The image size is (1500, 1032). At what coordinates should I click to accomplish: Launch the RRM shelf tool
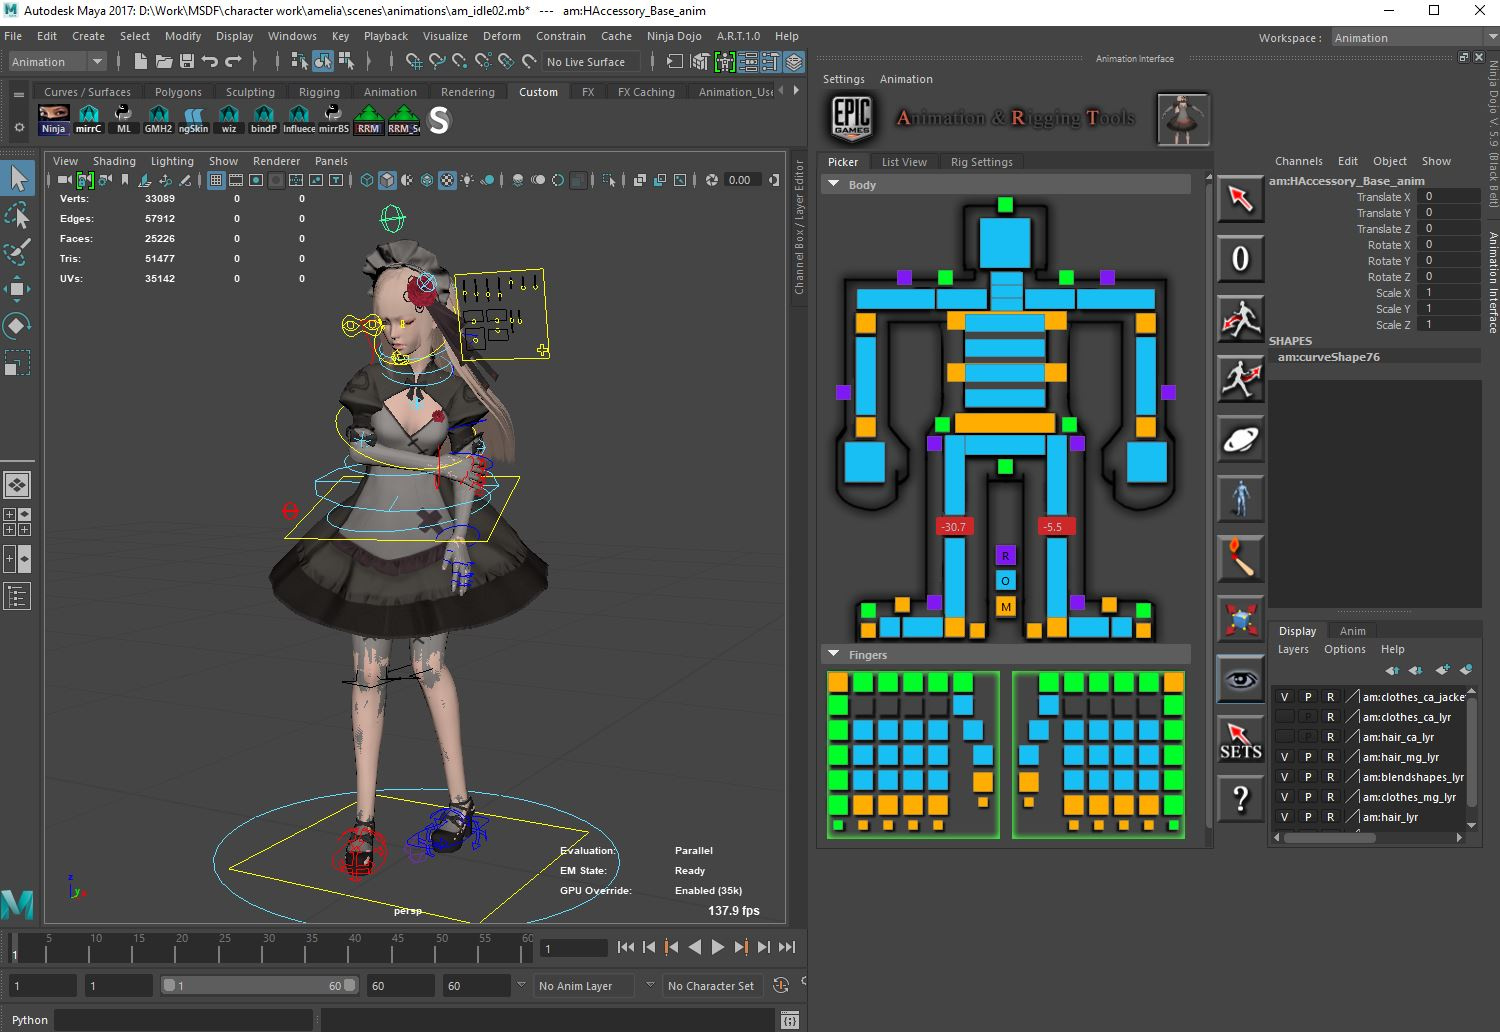point(368,120)
